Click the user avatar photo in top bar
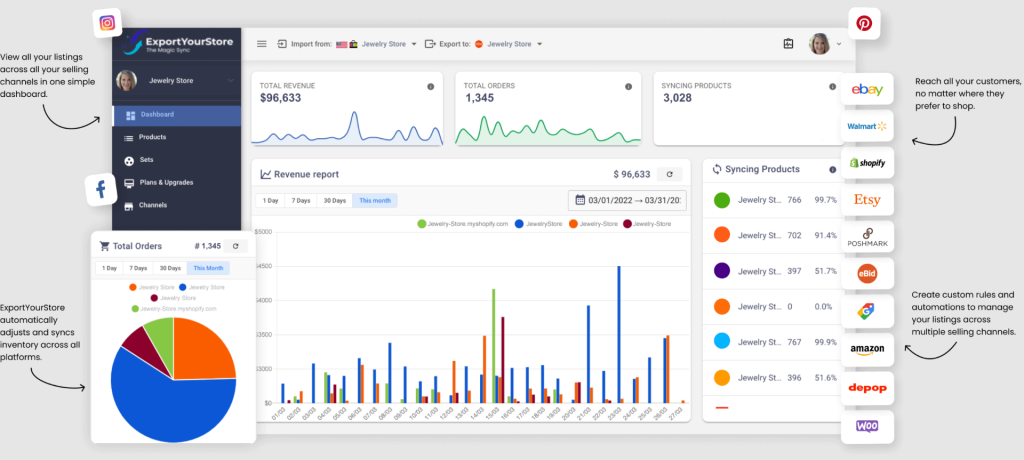The height and width of the screenshot is (460, 1024). [x=820, y=44]
